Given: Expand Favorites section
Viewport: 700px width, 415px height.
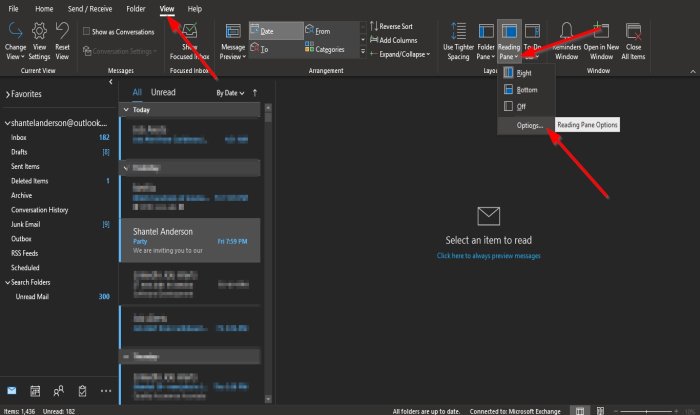Looking at the screenshot, I should 8,94.
